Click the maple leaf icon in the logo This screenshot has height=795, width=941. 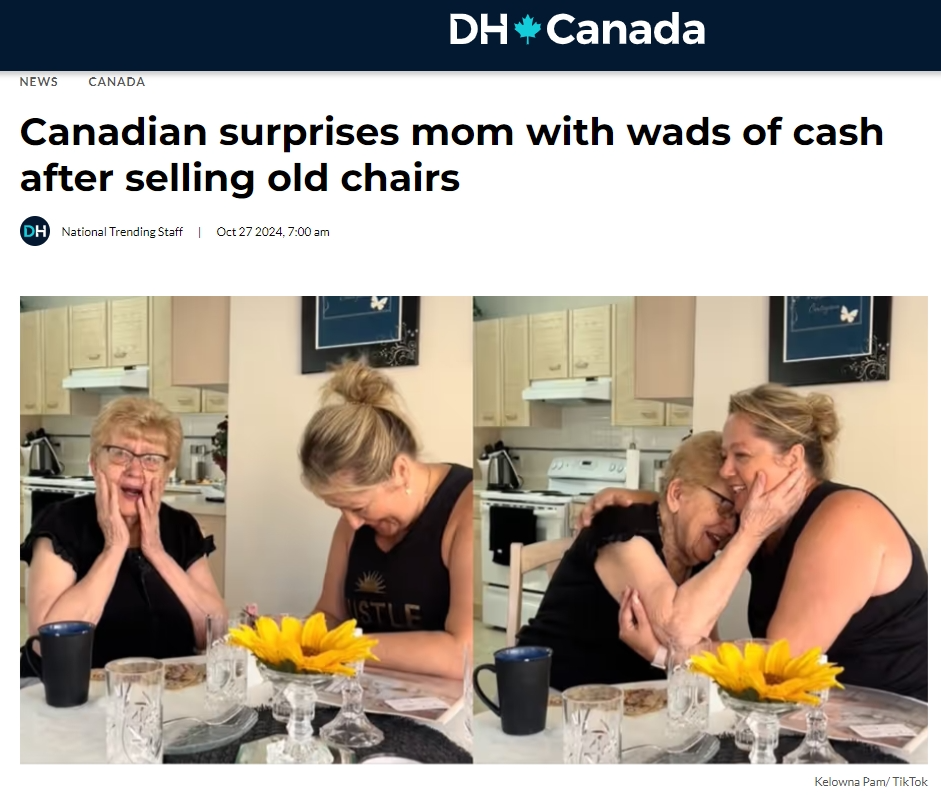tap(528, 29)
